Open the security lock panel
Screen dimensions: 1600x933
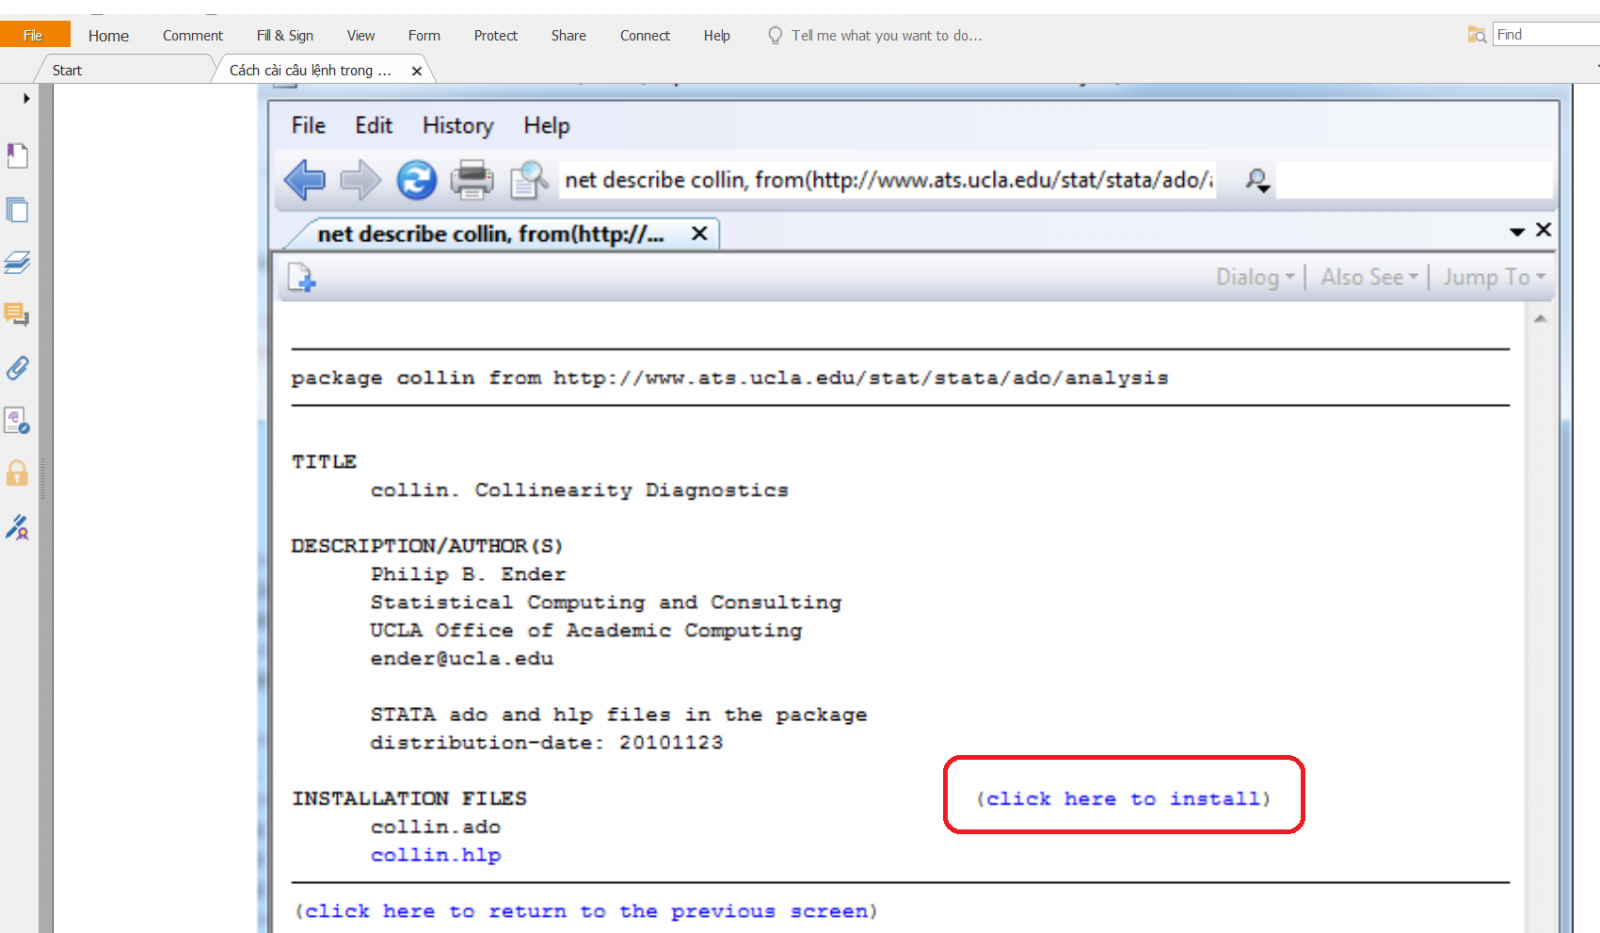click(17, 473)
